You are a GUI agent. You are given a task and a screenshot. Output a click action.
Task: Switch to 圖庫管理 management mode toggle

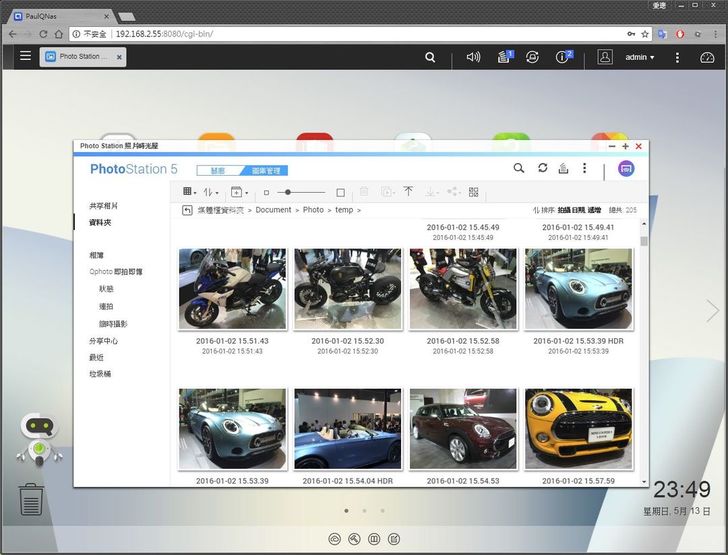click(268, 171)
